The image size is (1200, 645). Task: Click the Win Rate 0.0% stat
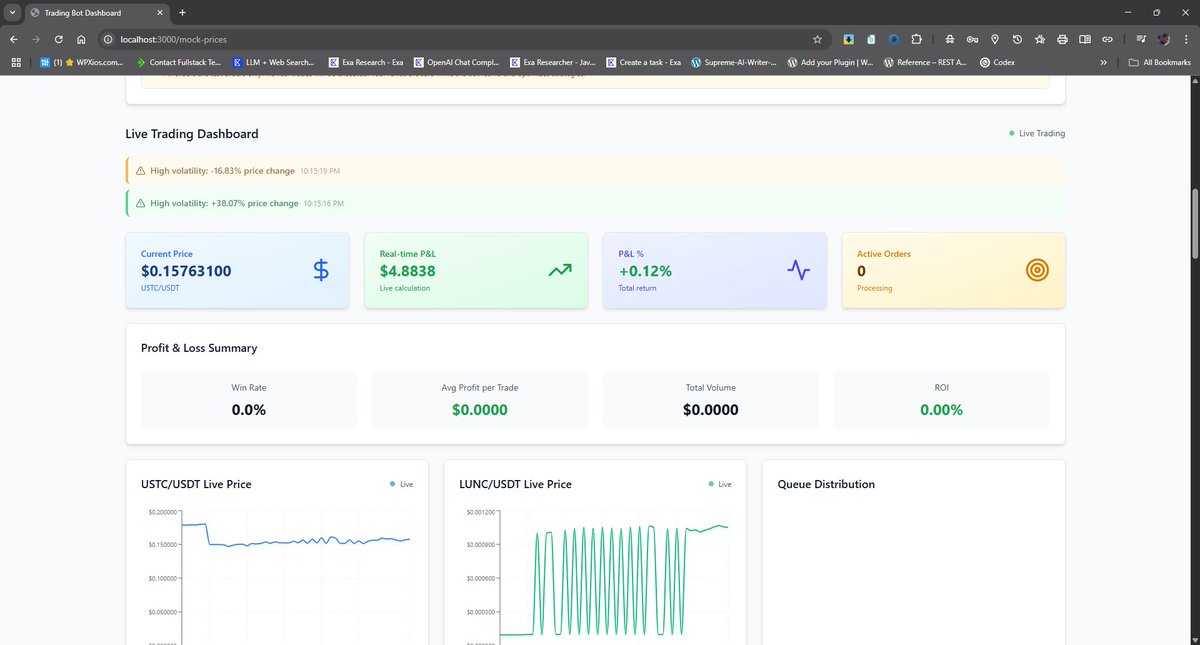(x=249, y=410)
